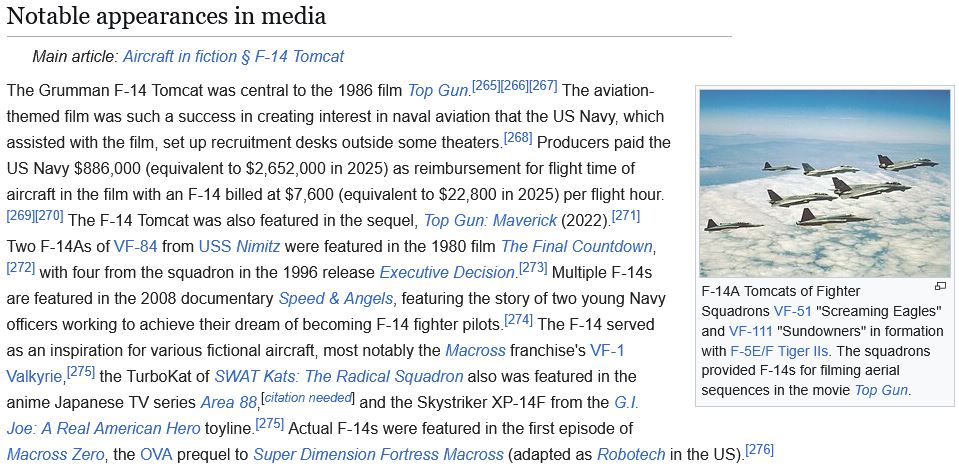Screen dimensions: 959x473
Task: Open Super Dimension Fortress Macross link
Action: click(378, 455)
